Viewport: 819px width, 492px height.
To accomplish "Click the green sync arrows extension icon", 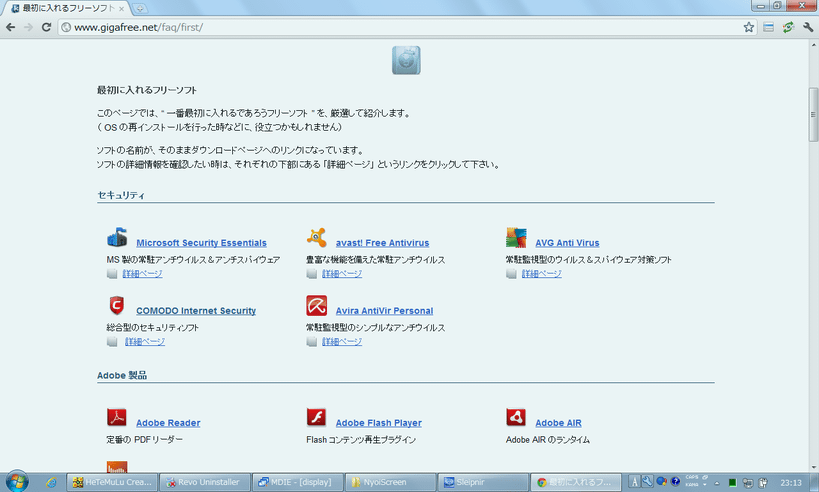I will (x=788, y=27).
